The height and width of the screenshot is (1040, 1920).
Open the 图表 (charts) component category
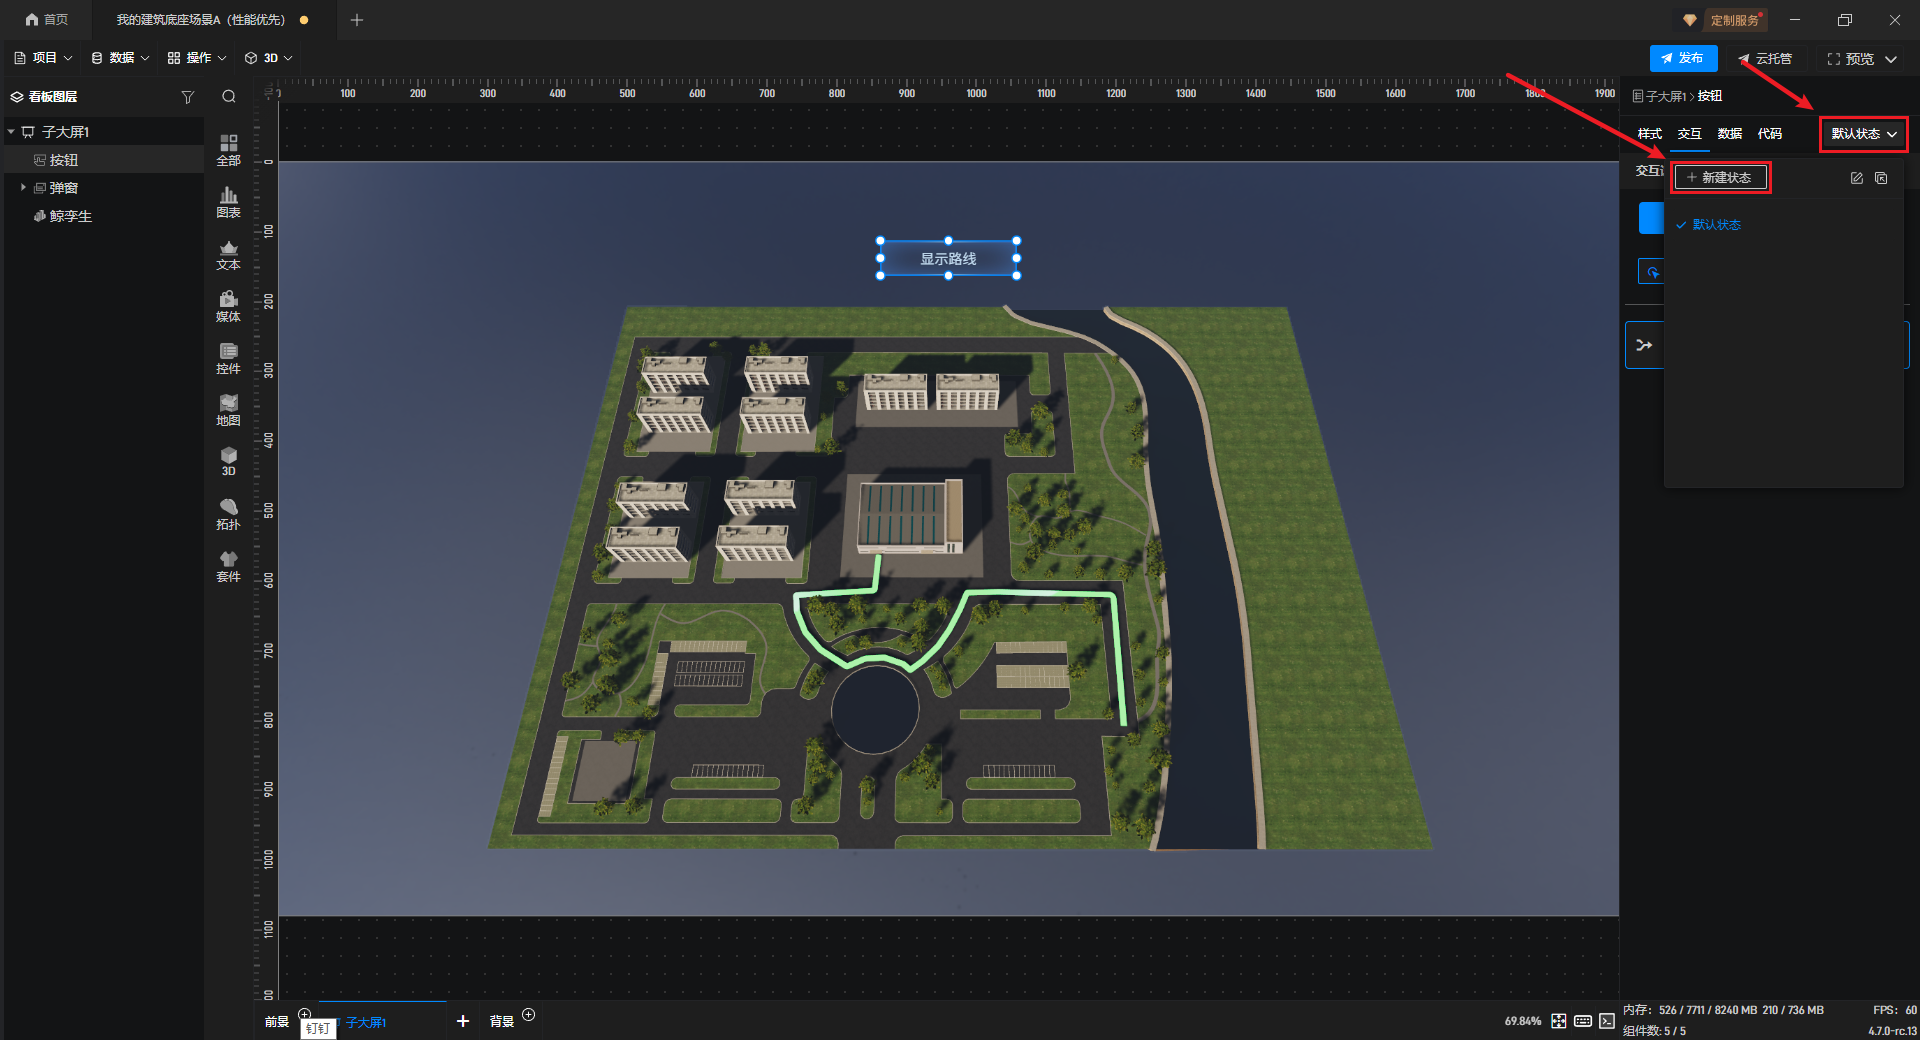click(228, 201)
